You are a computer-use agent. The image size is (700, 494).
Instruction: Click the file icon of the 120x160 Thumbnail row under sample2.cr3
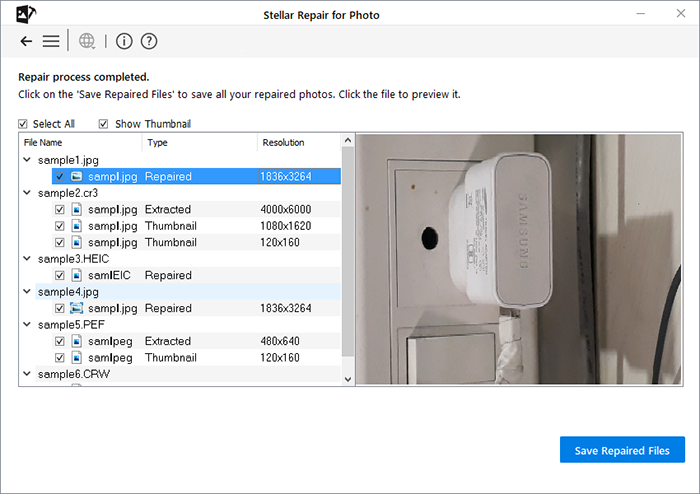click(77, 242)
